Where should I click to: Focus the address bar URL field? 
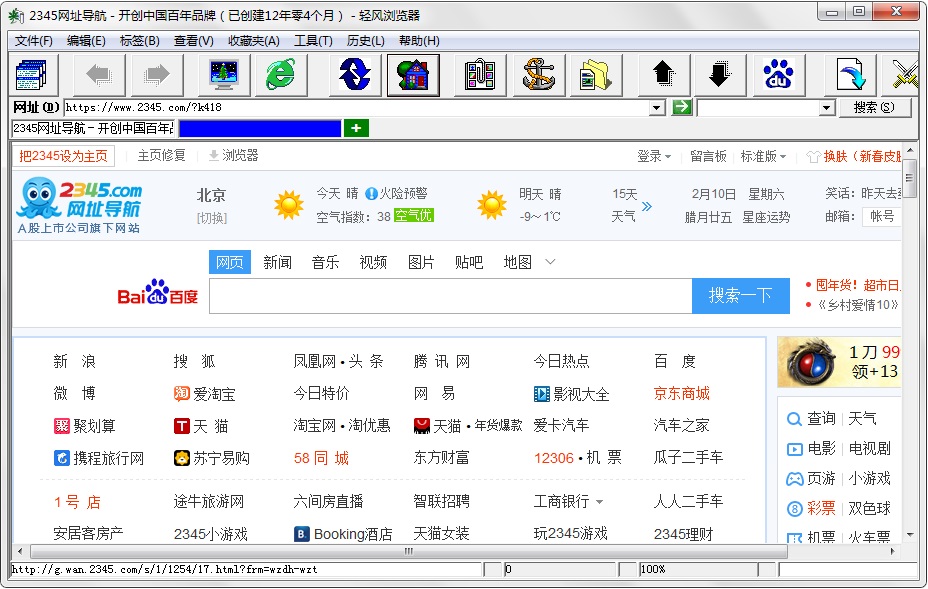tap(356, 108)
